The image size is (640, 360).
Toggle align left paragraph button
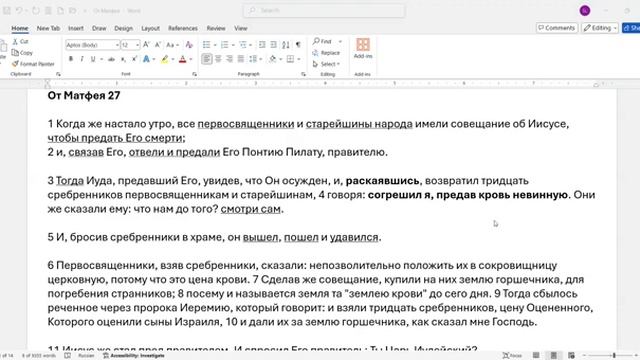[x=207, y=59]
